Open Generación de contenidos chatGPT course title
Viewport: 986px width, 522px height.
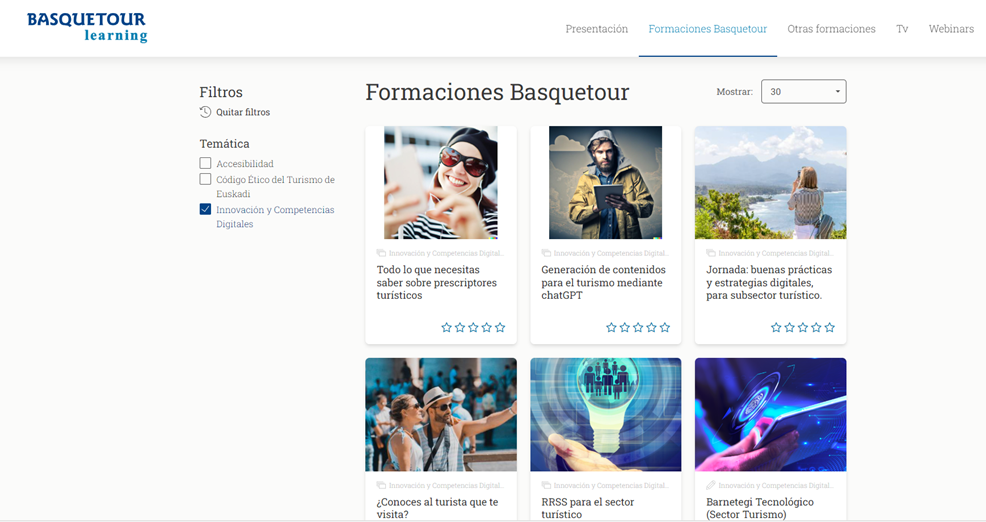click(603, 282)
